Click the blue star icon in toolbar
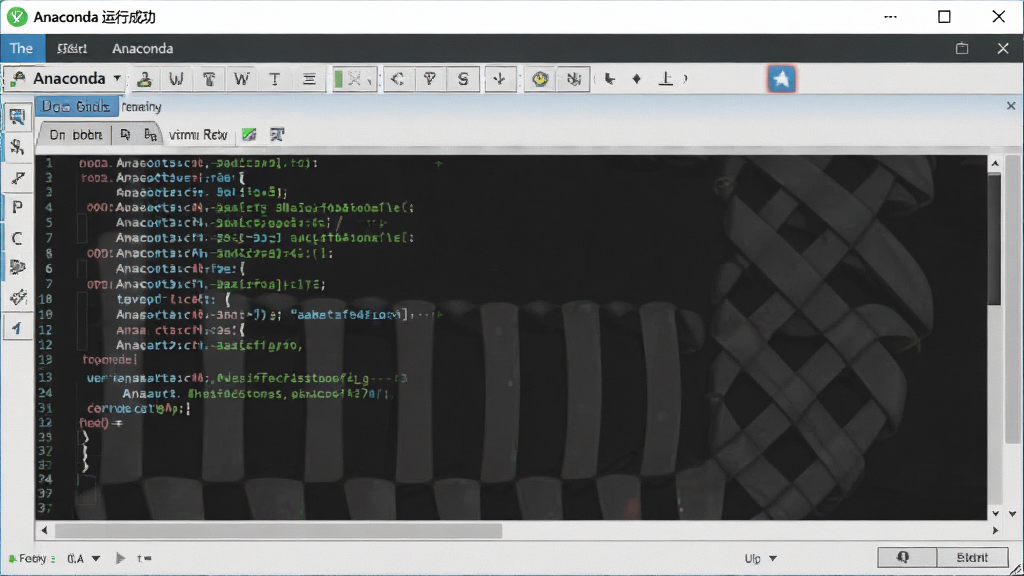The width and height of the screenshot is (1024, 576). [x=781, y=79]
